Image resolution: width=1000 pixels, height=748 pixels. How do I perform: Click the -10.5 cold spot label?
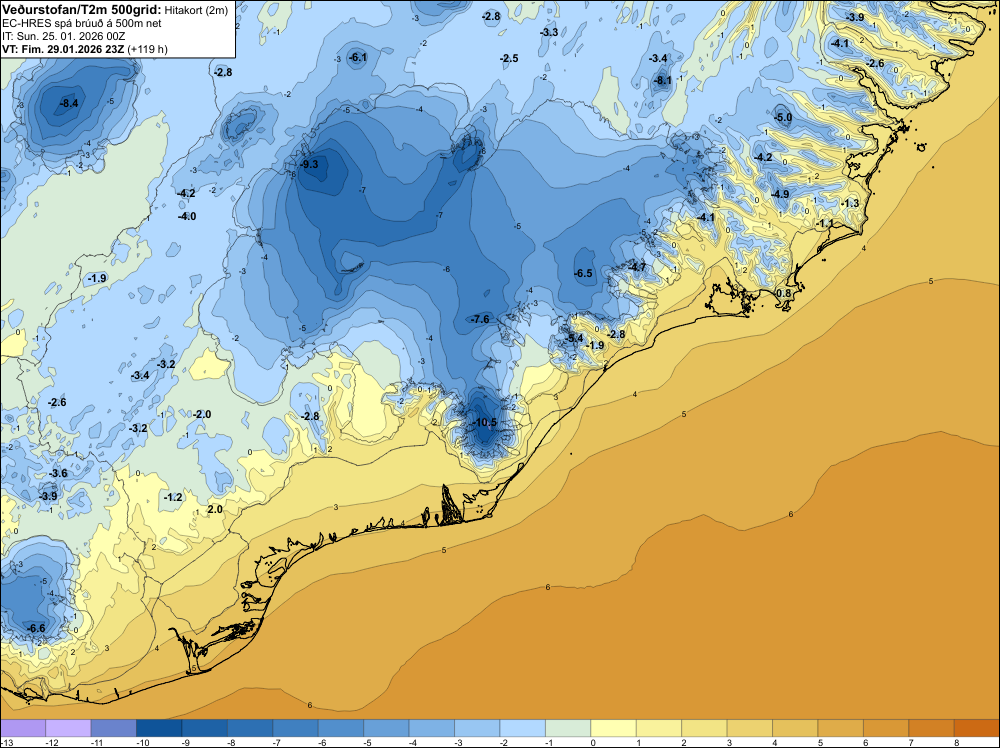[x=484, y=422]
